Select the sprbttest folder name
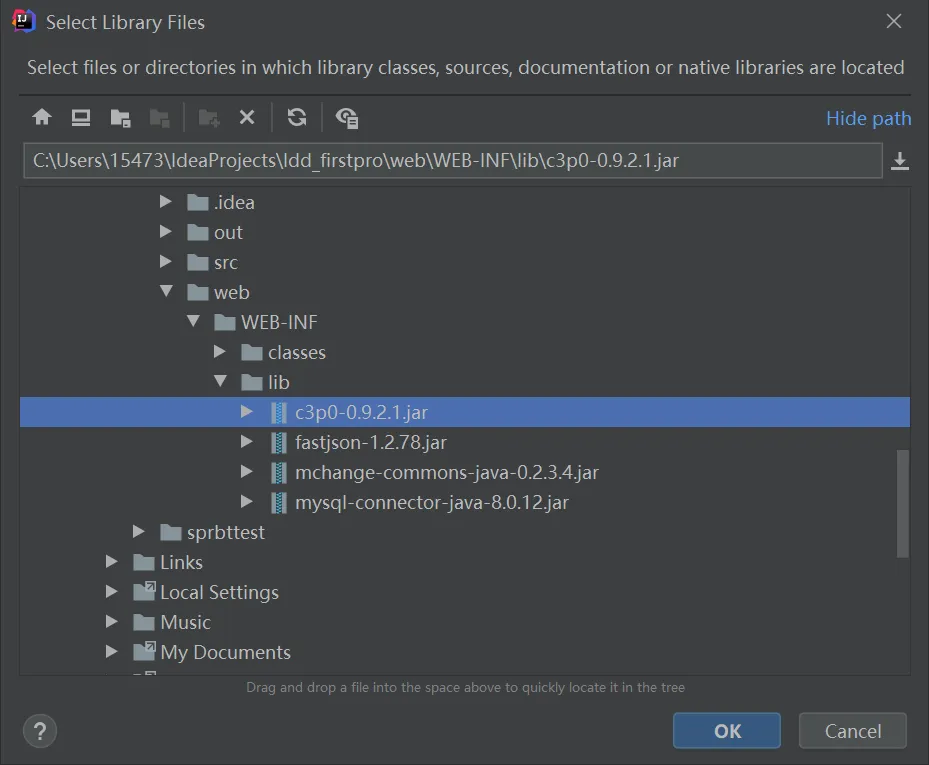Viewport: 929px width, 765px height. (x=226, y=533)
